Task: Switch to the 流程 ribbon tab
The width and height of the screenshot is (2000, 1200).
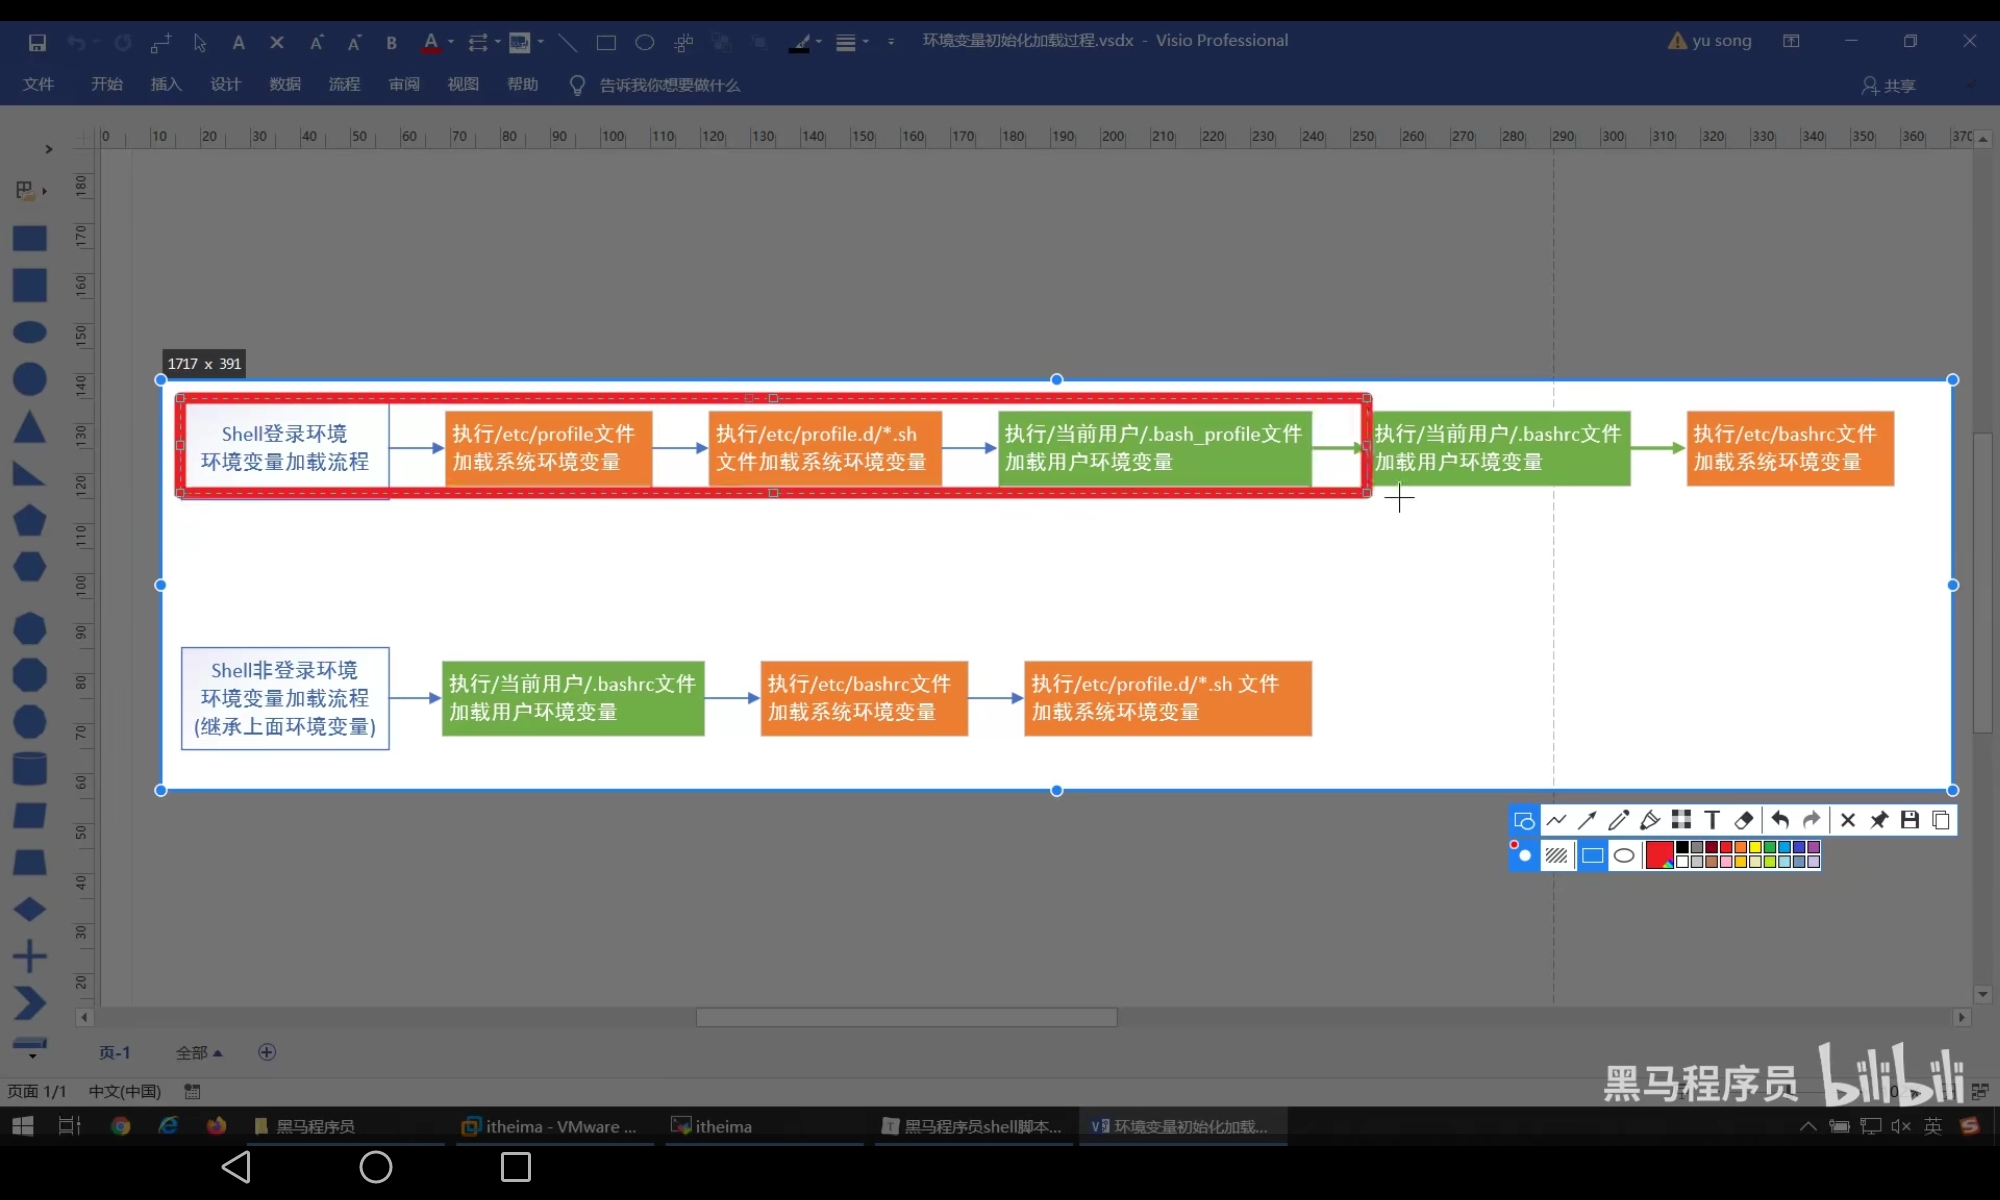Action: coord(344,84)
